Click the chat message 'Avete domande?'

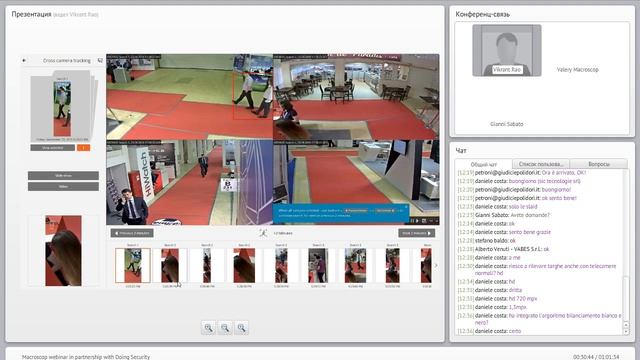530,215
